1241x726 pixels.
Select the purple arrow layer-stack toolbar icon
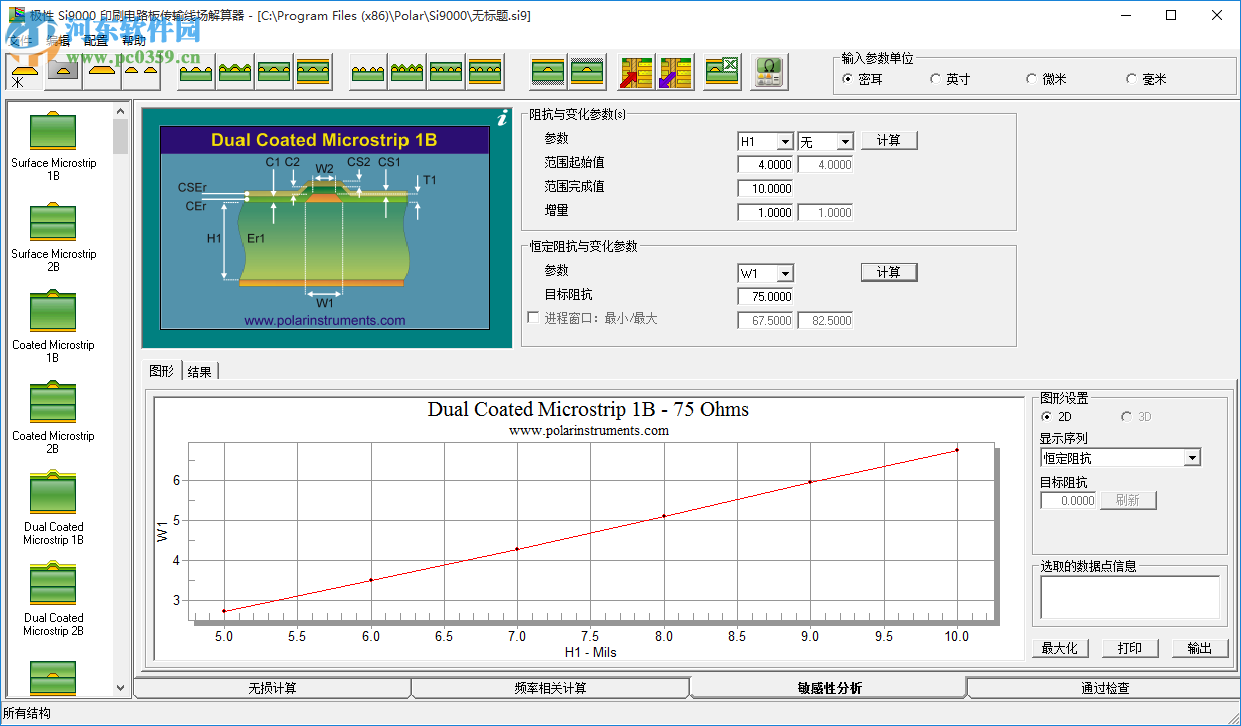(x=676, y=71)
